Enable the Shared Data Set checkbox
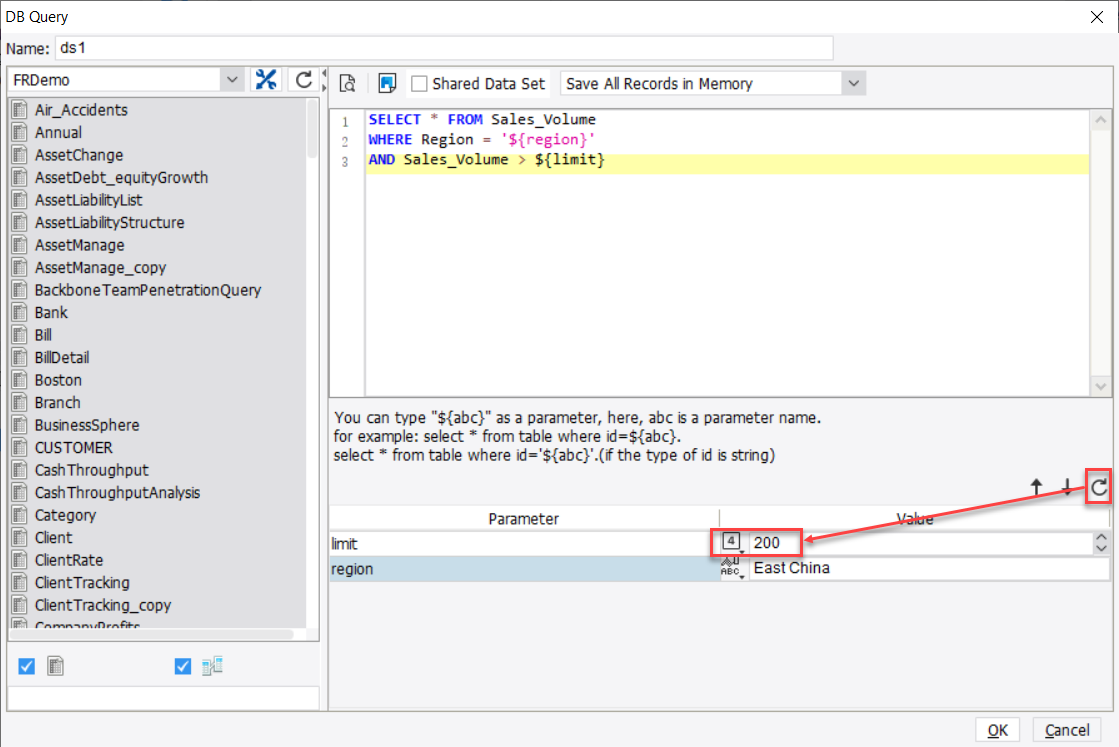The width and height of the screenshot is (1119, 747). coord(419,84)
